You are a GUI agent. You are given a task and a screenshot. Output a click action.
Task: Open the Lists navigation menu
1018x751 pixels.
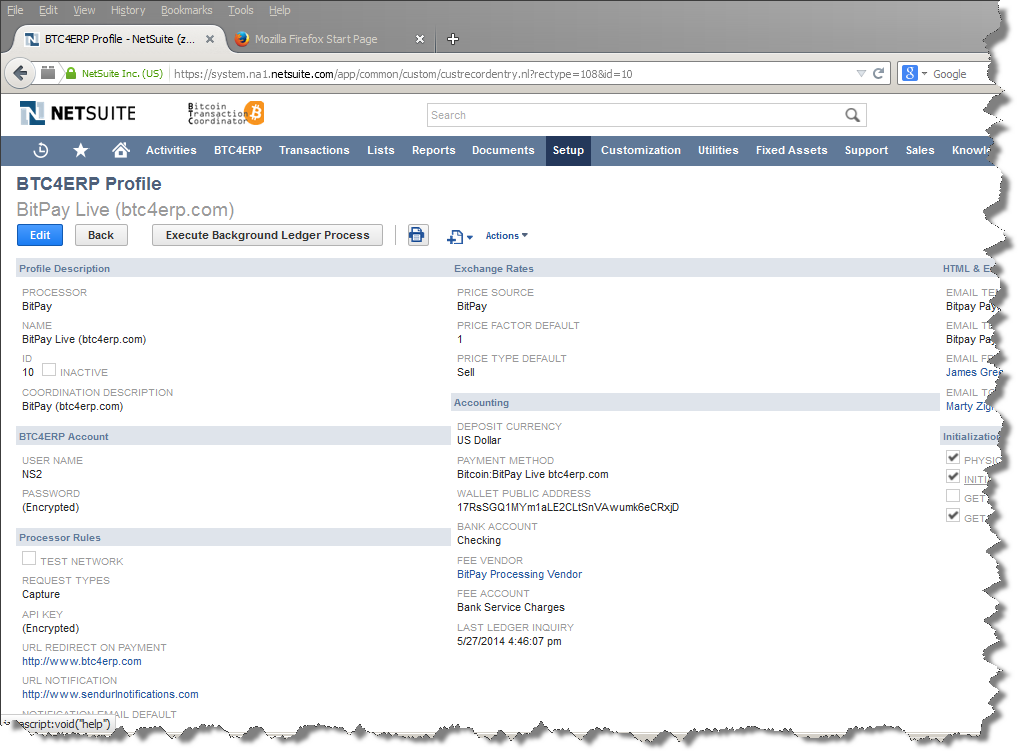point(380,151)
